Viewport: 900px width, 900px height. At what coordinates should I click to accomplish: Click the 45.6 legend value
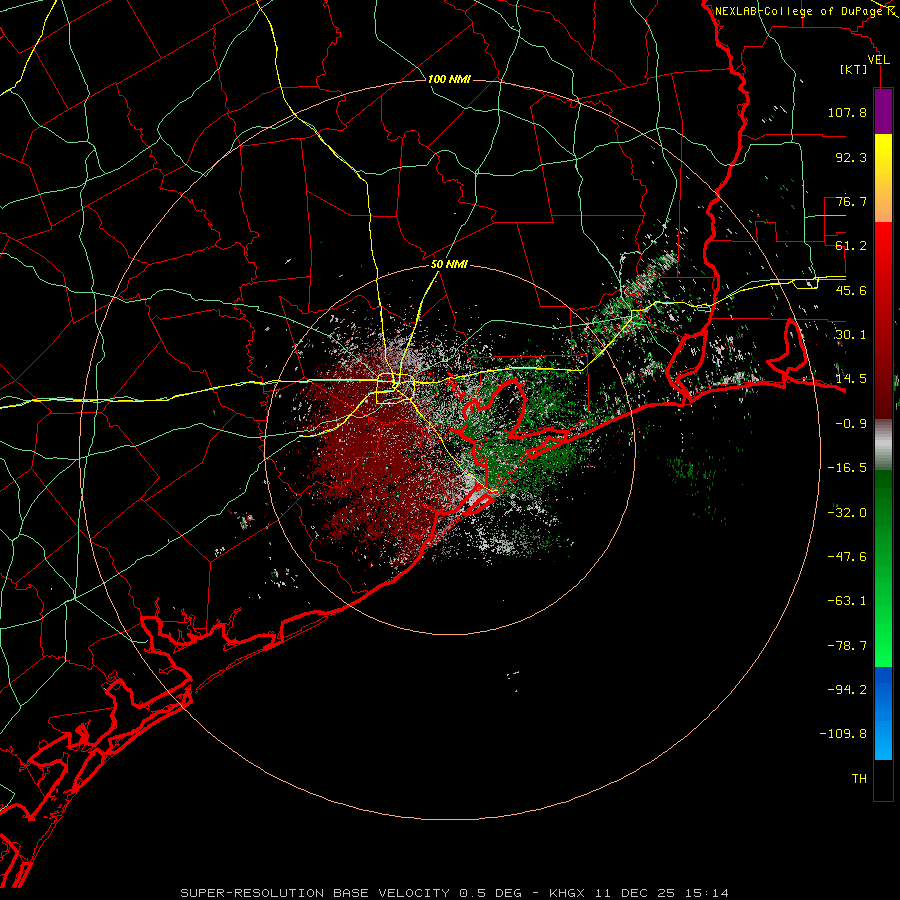pyautogui.click(x=851, y=290)
